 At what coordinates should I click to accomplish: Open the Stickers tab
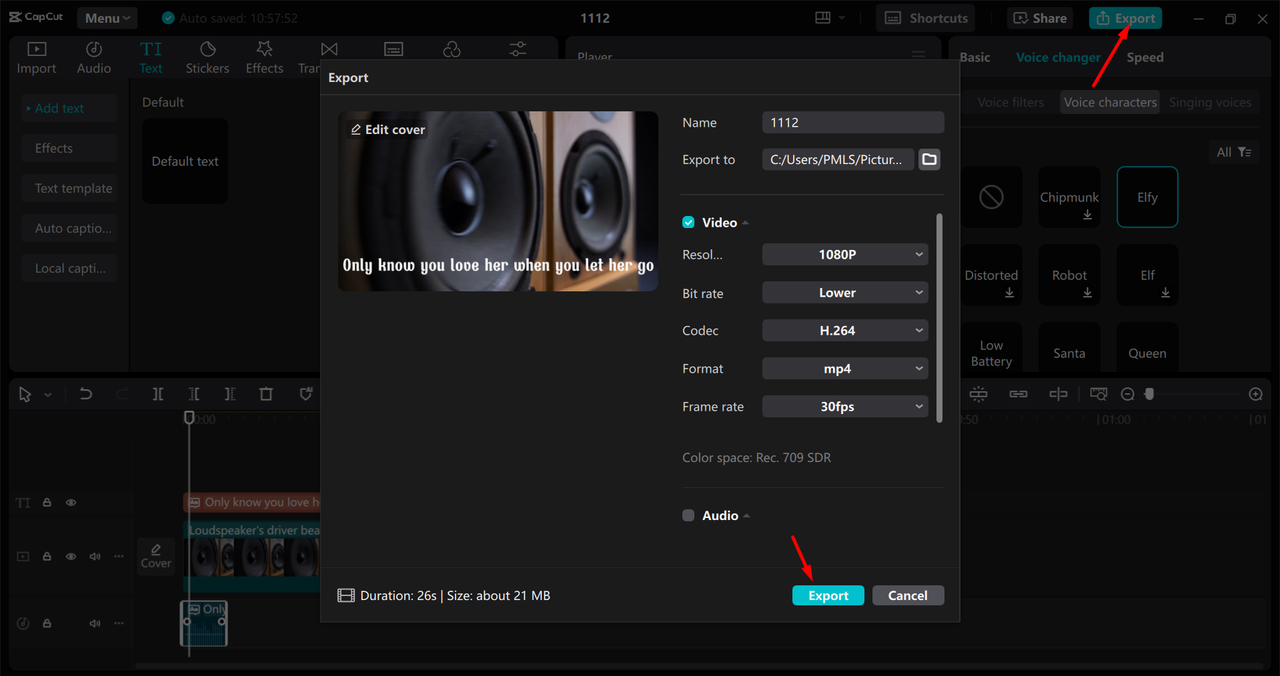[207, 58]
